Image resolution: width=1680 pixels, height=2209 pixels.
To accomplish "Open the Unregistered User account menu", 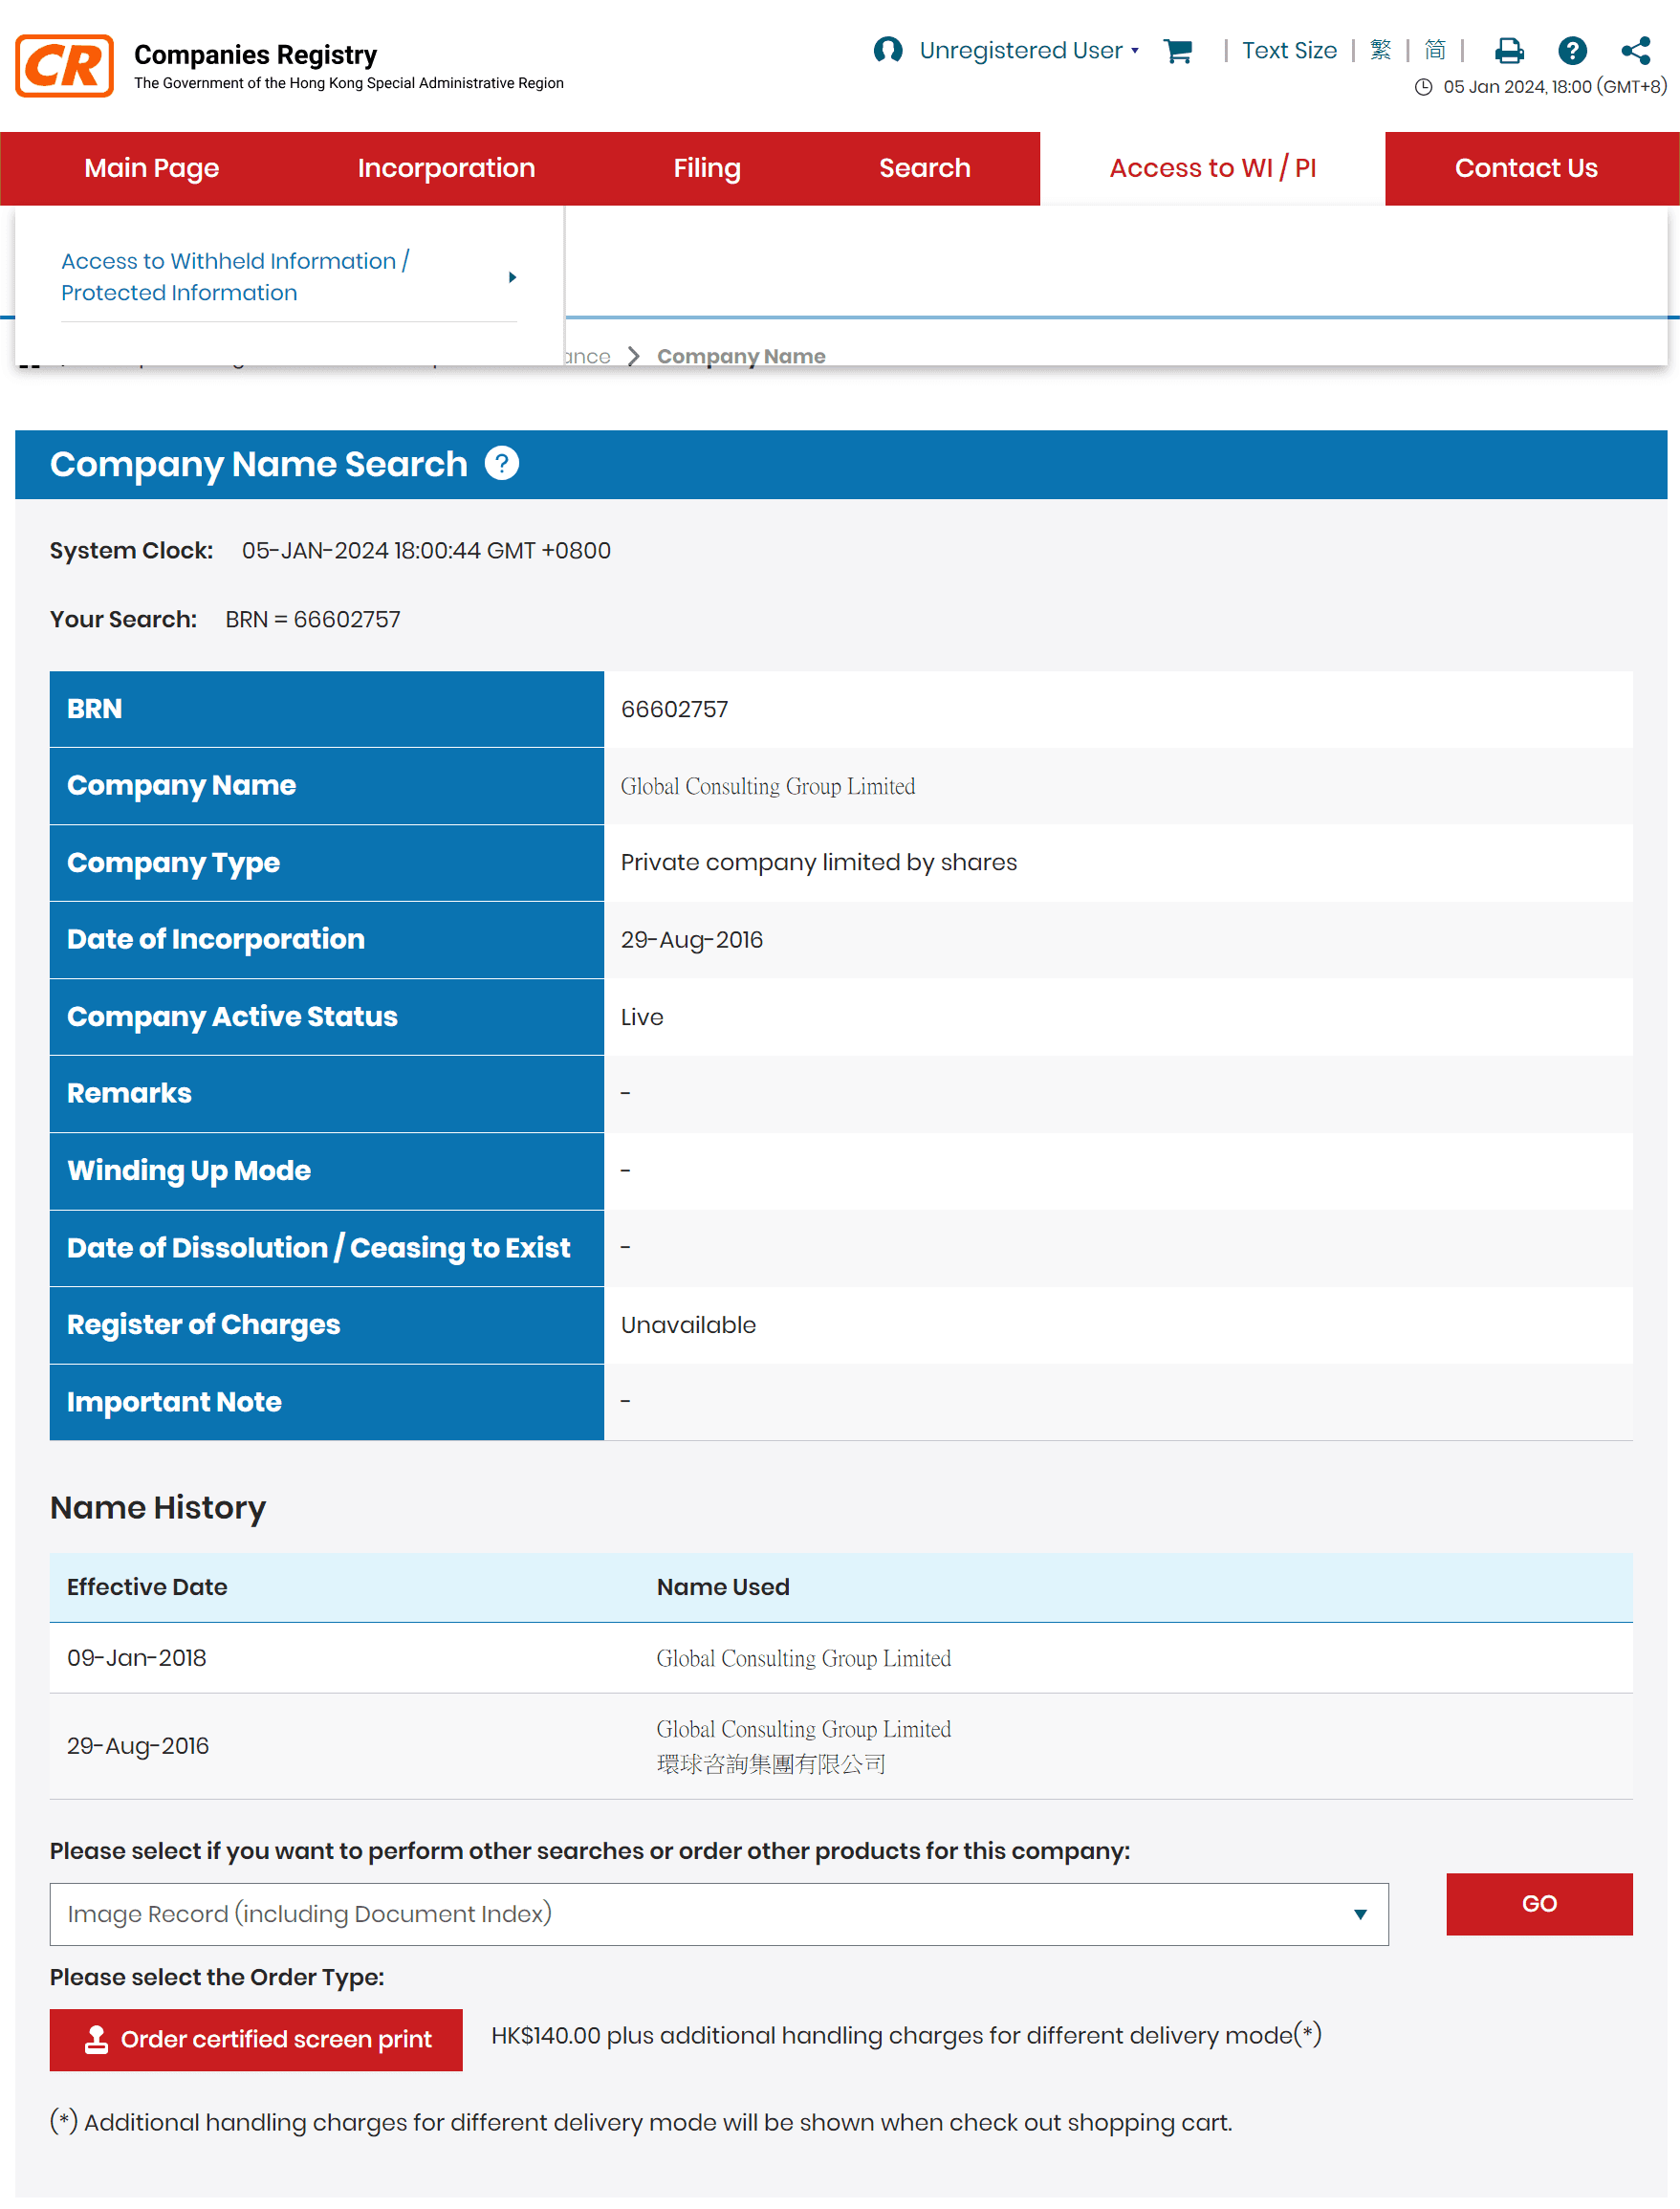I will pos(1028,51).
